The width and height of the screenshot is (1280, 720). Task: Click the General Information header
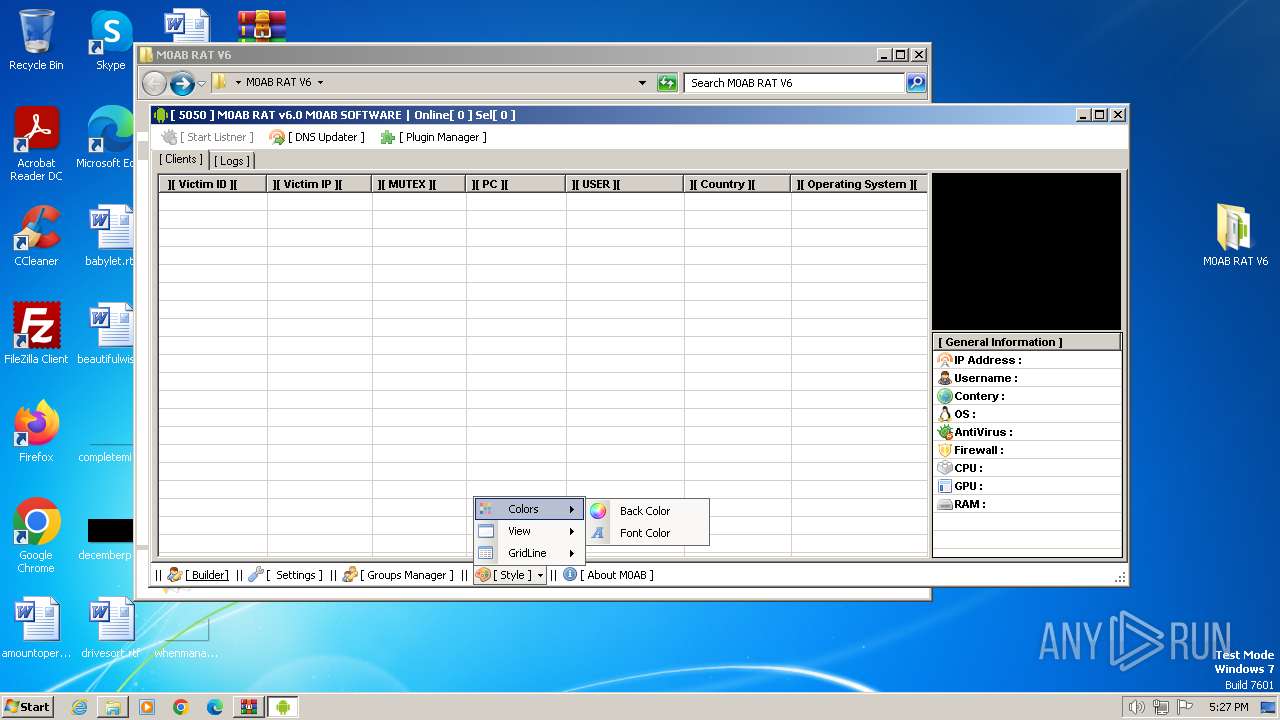[1027, 342]
